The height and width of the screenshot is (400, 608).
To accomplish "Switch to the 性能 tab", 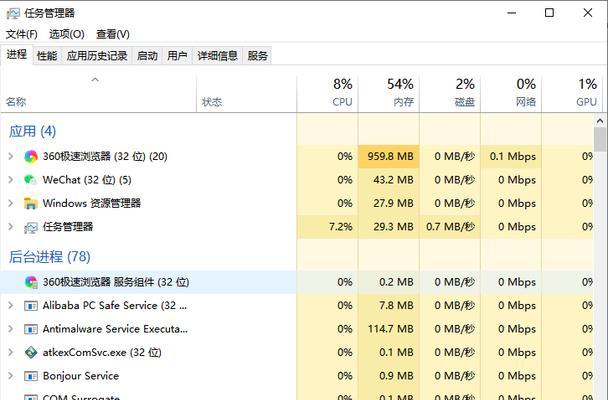I will click(x=47, y=56).
